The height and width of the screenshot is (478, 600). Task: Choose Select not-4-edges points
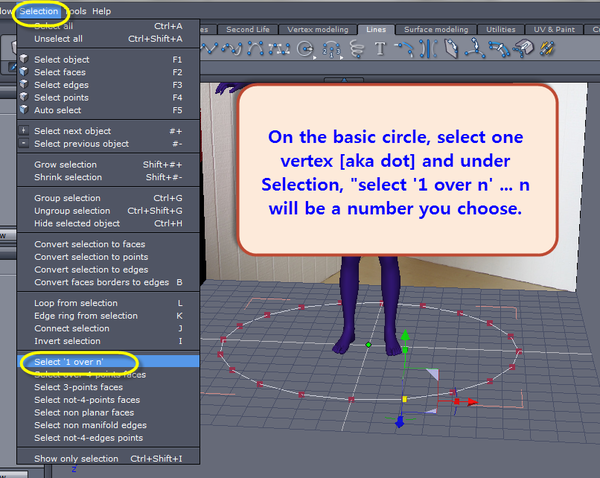pos(108,438)
